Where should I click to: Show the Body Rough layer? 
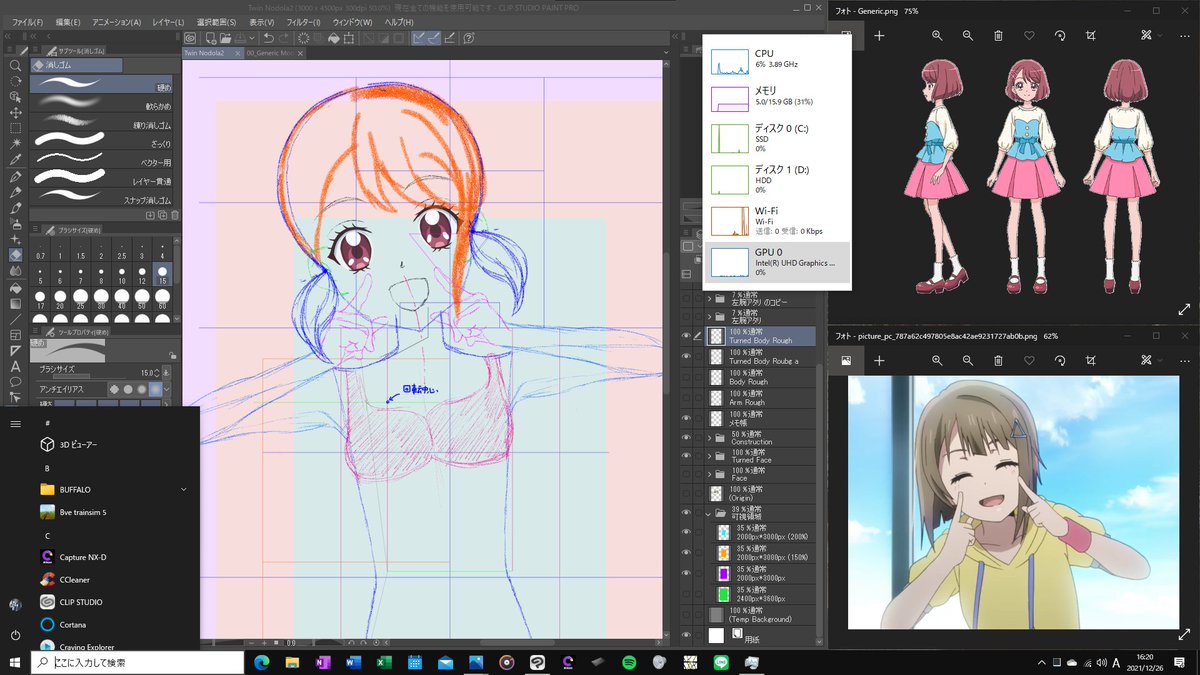coord(686,377)
